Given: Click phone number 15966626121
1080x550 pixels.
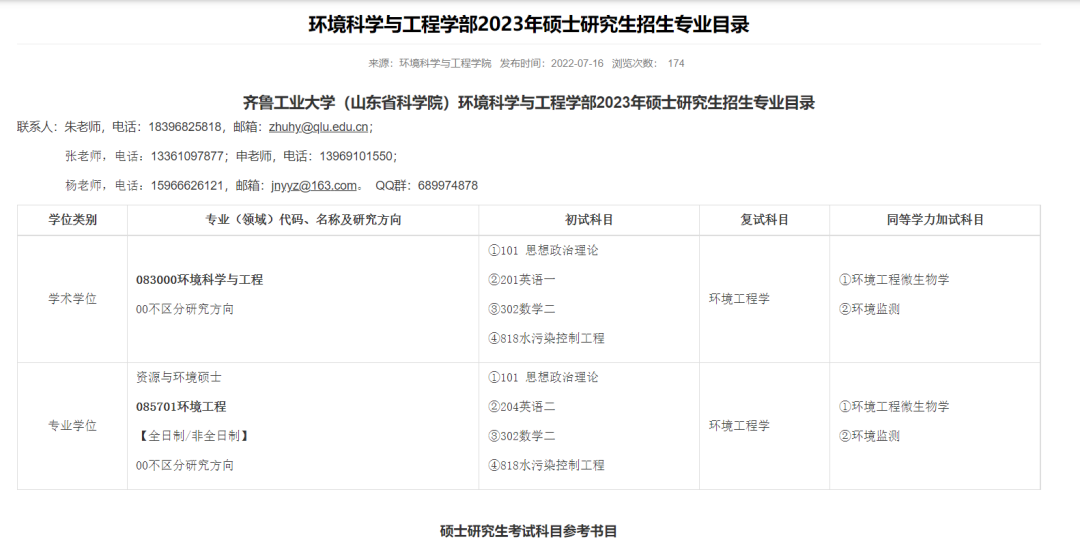Looking at the screenshot, I should click(x=187, y=185).
